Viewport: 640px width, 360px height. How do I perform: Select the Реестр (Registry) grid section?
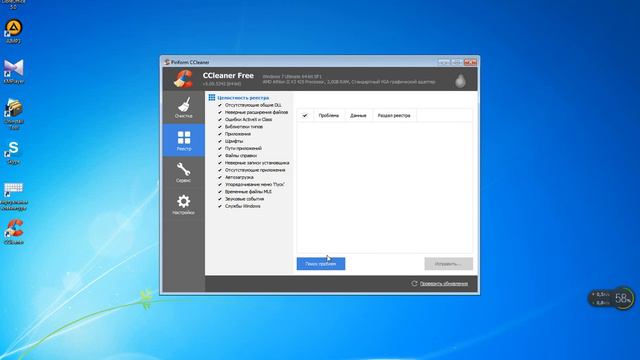(184, 140)
